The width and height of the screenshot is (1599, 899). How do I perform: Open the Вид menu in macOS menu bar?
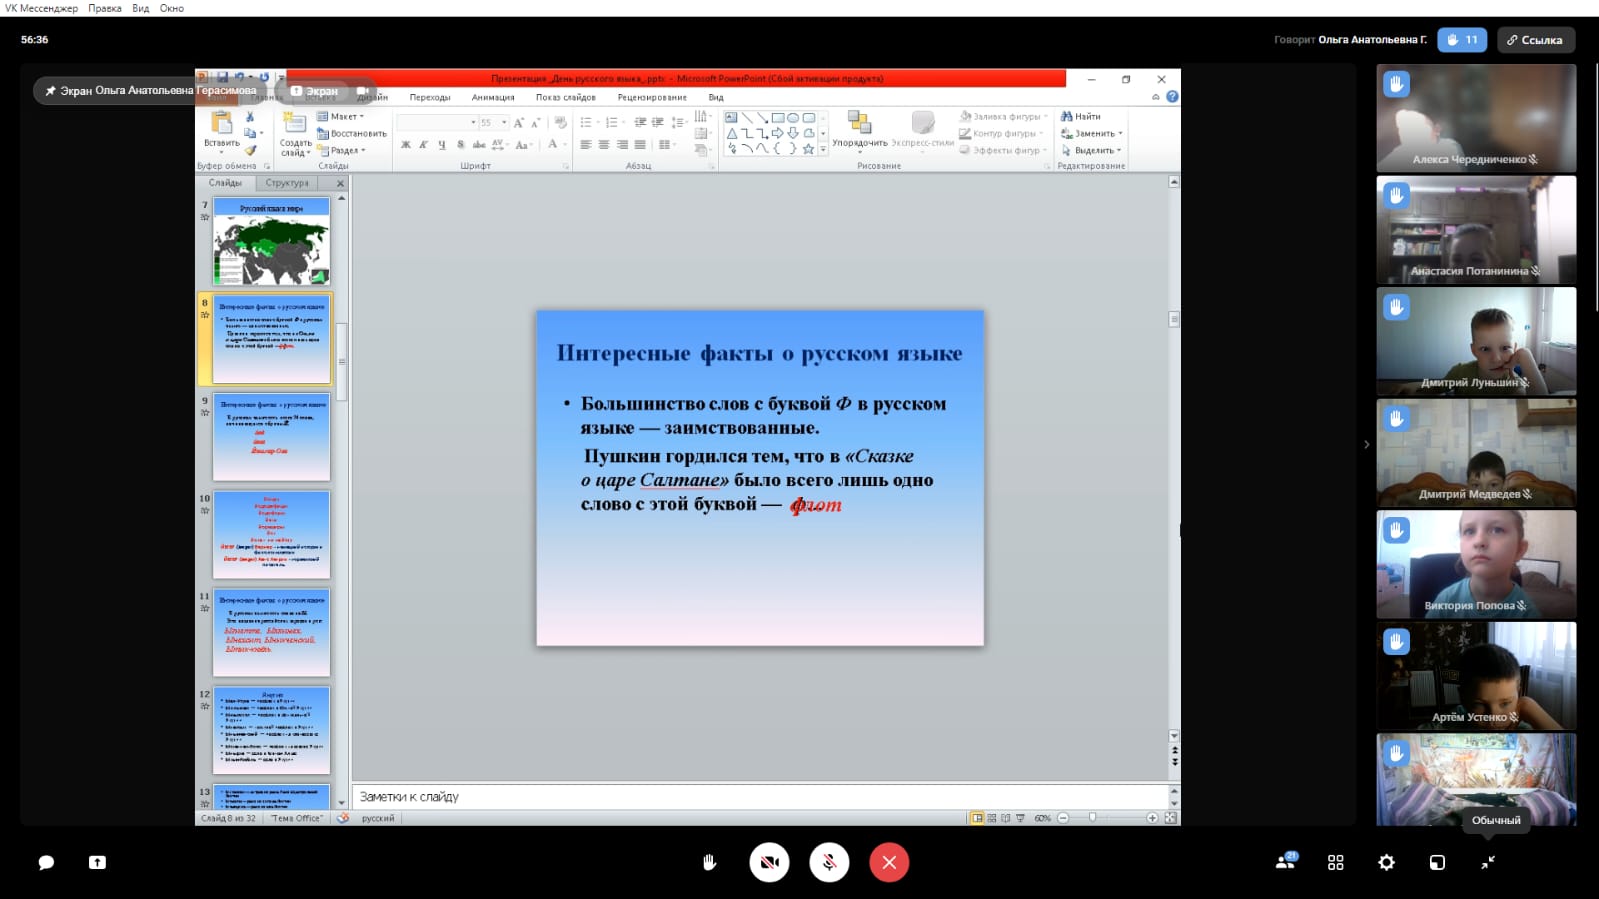[x=141, y=8]
